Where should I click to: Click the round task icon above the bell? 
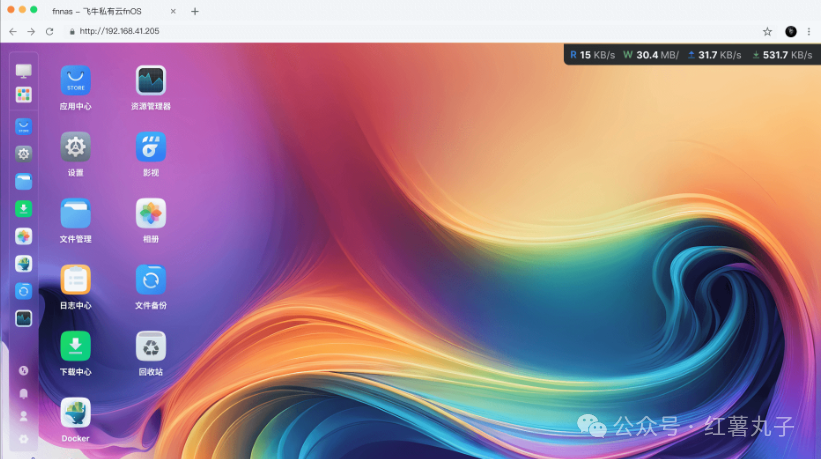24,371
